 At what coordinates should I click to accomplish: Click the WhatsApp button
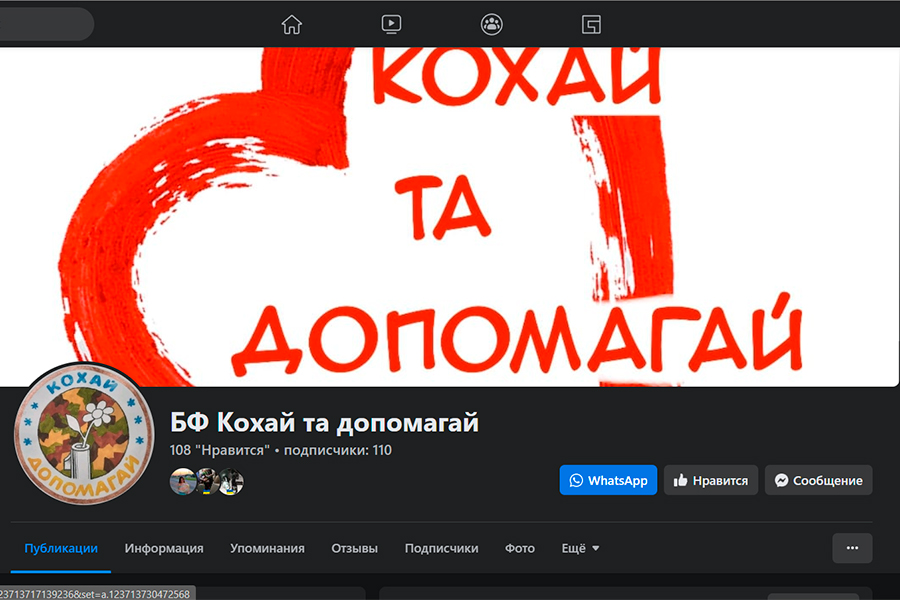608,480
